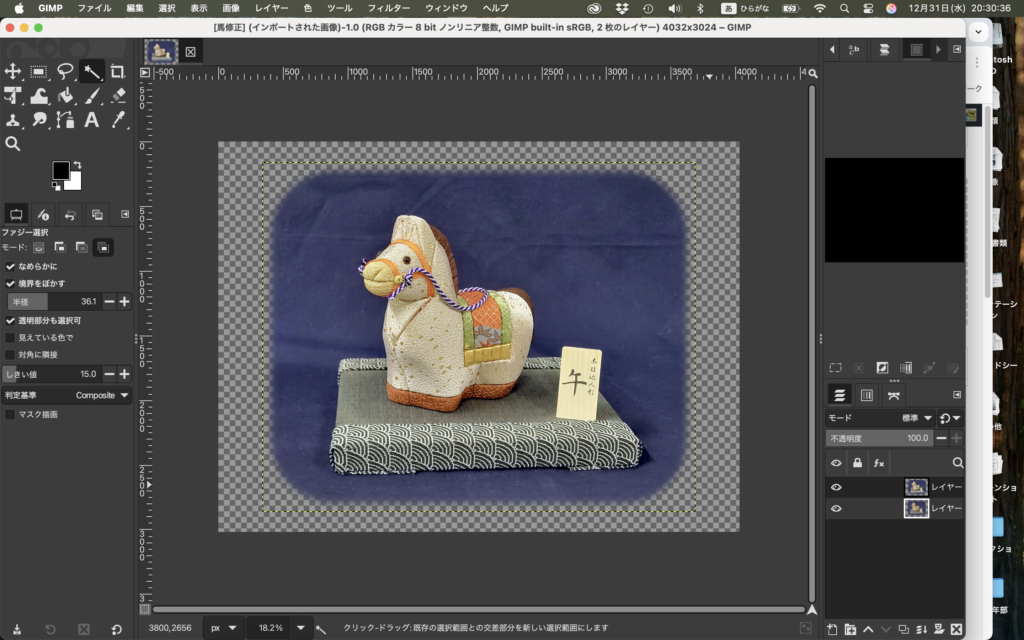Hide the top layer with eye icon
This screenshot has height=640, width=1024.
[x=836, y=487]
